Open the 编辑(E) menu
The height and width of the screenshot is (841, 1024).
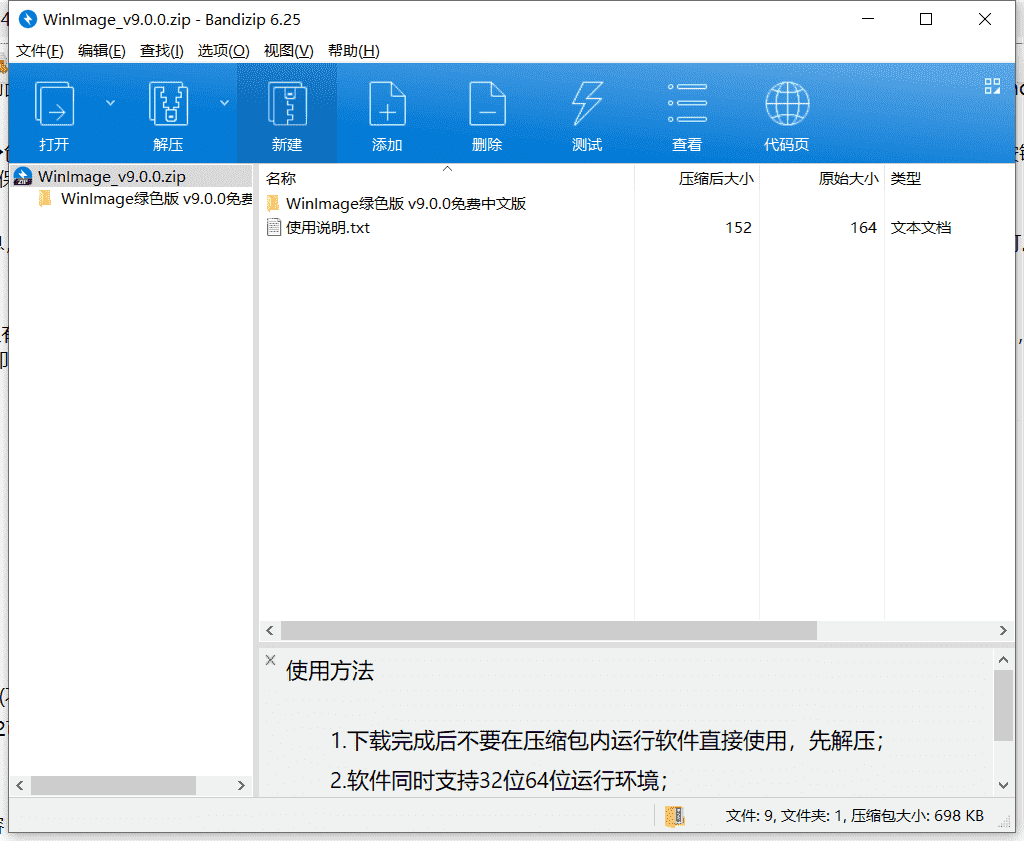point(101,51)
